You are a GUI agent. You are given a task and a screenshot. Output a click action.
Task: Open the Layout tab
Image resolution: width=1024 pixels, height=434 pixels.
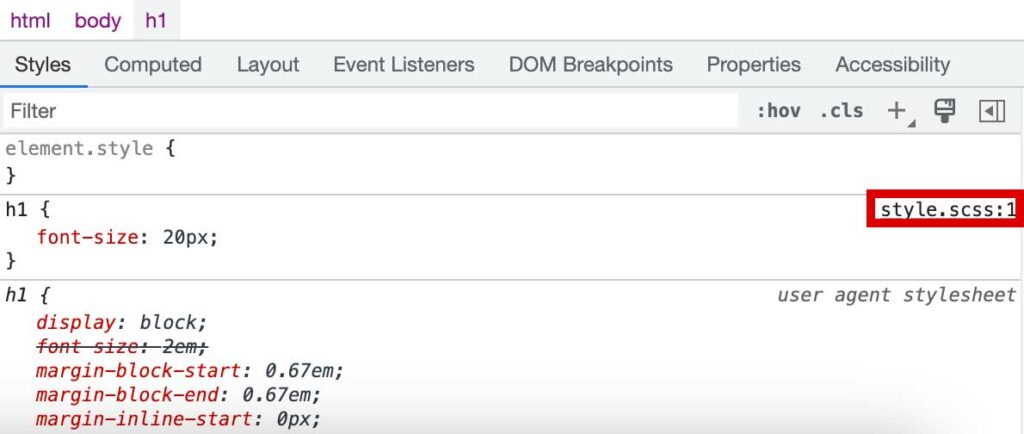(x=267, y=65)
